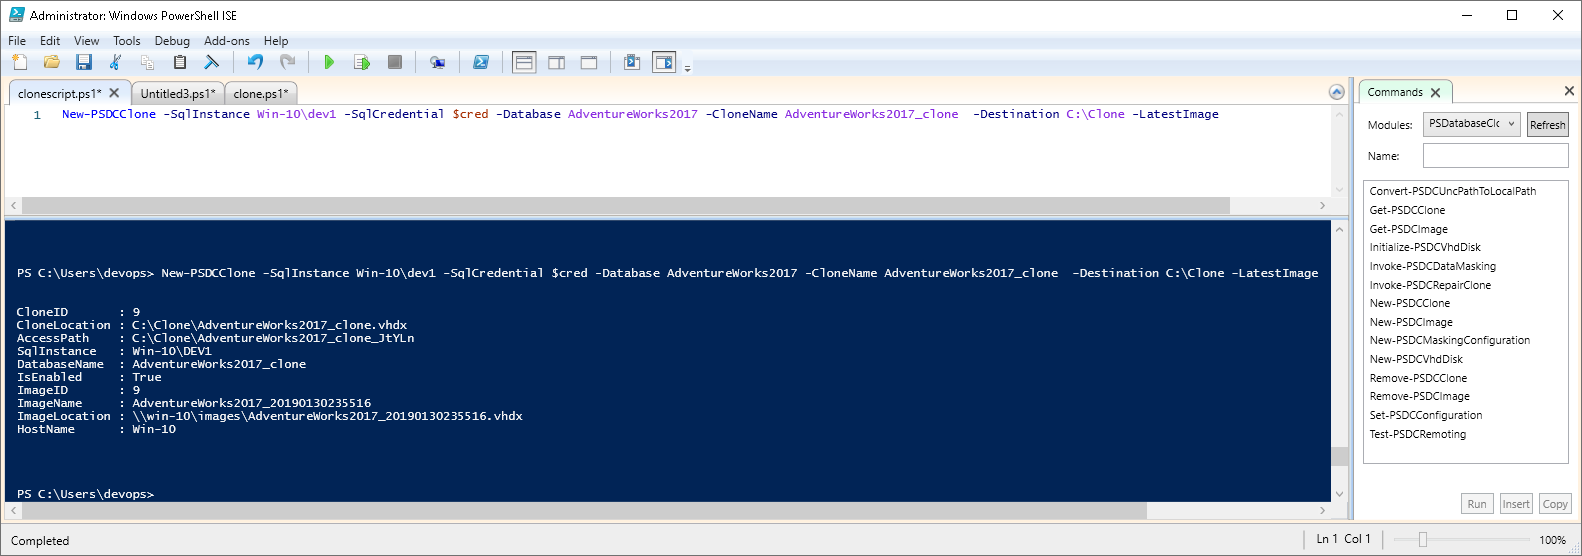The height and width of the screenshot is (556, 1582).
Task: Toggle the Command Add-on pane visibility
Action: coord(664,62)
